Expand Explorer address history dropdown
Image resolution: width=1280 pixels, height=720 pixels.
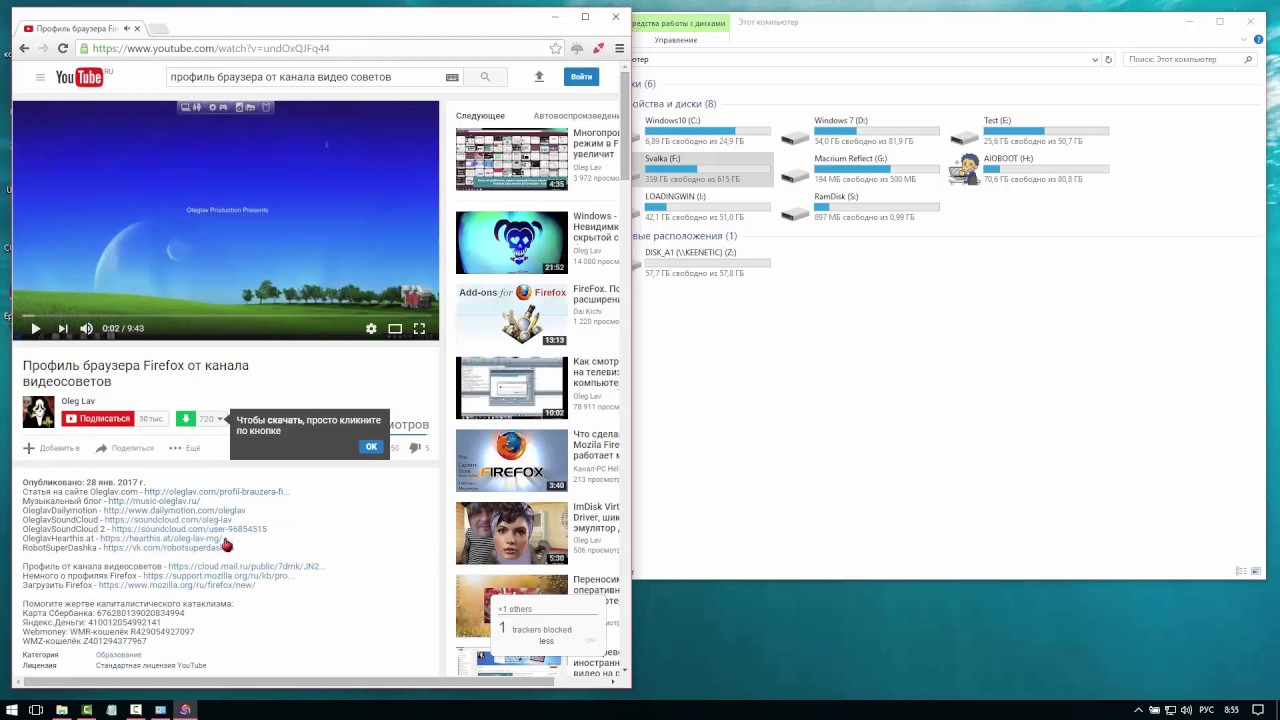tap(1095, 59)
